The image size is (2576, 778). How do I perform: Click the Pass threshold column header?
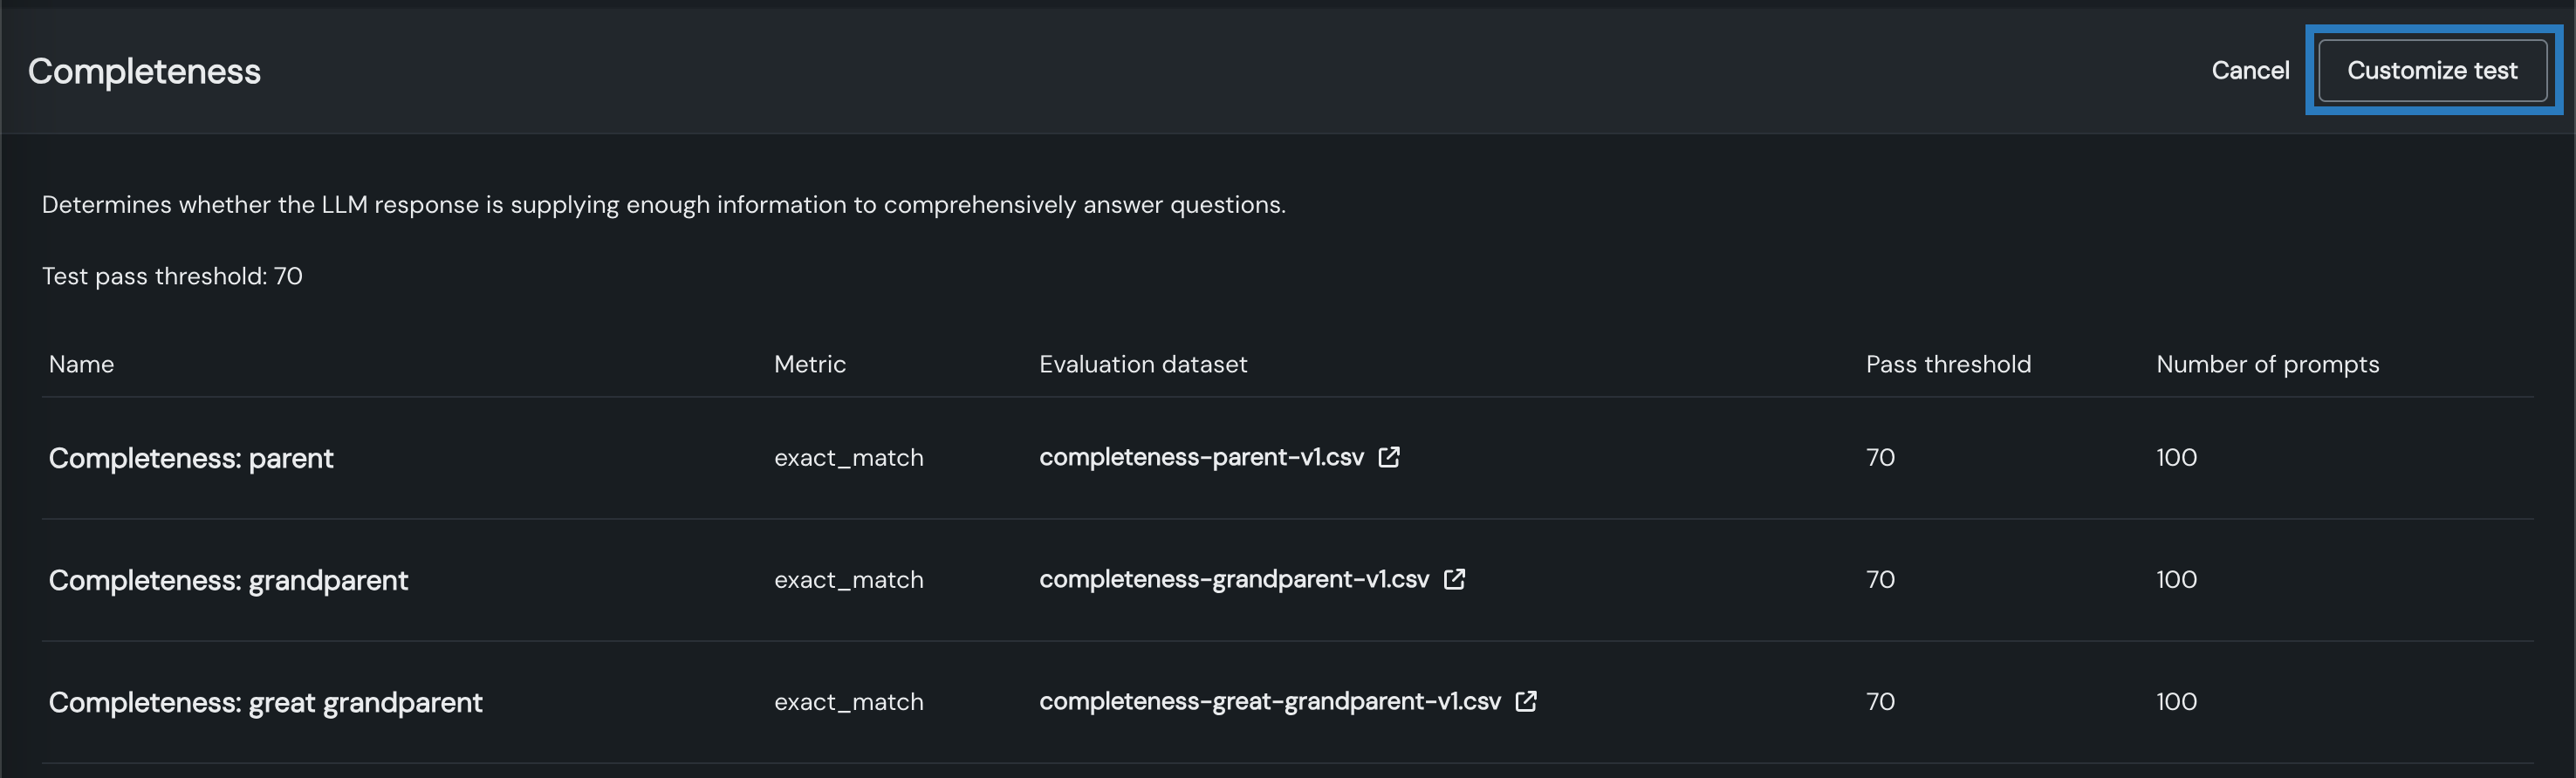1948,364
